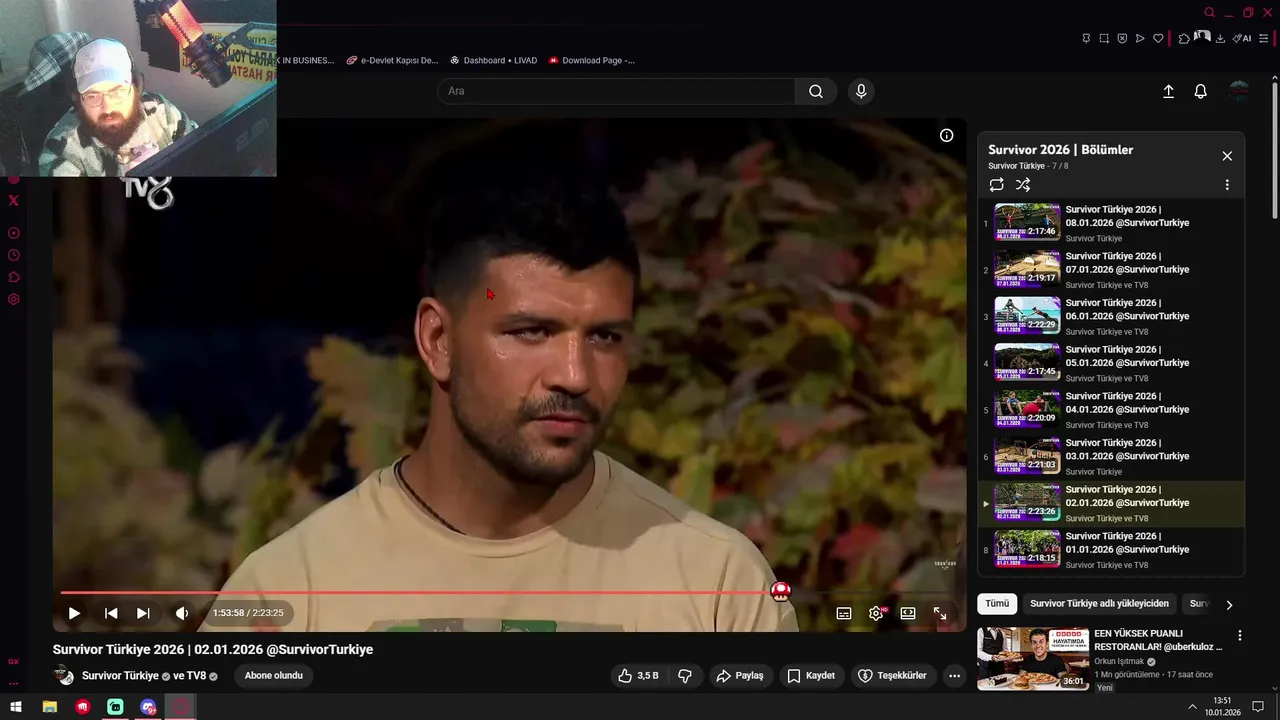Enter fullscreen on the video player

940,613
